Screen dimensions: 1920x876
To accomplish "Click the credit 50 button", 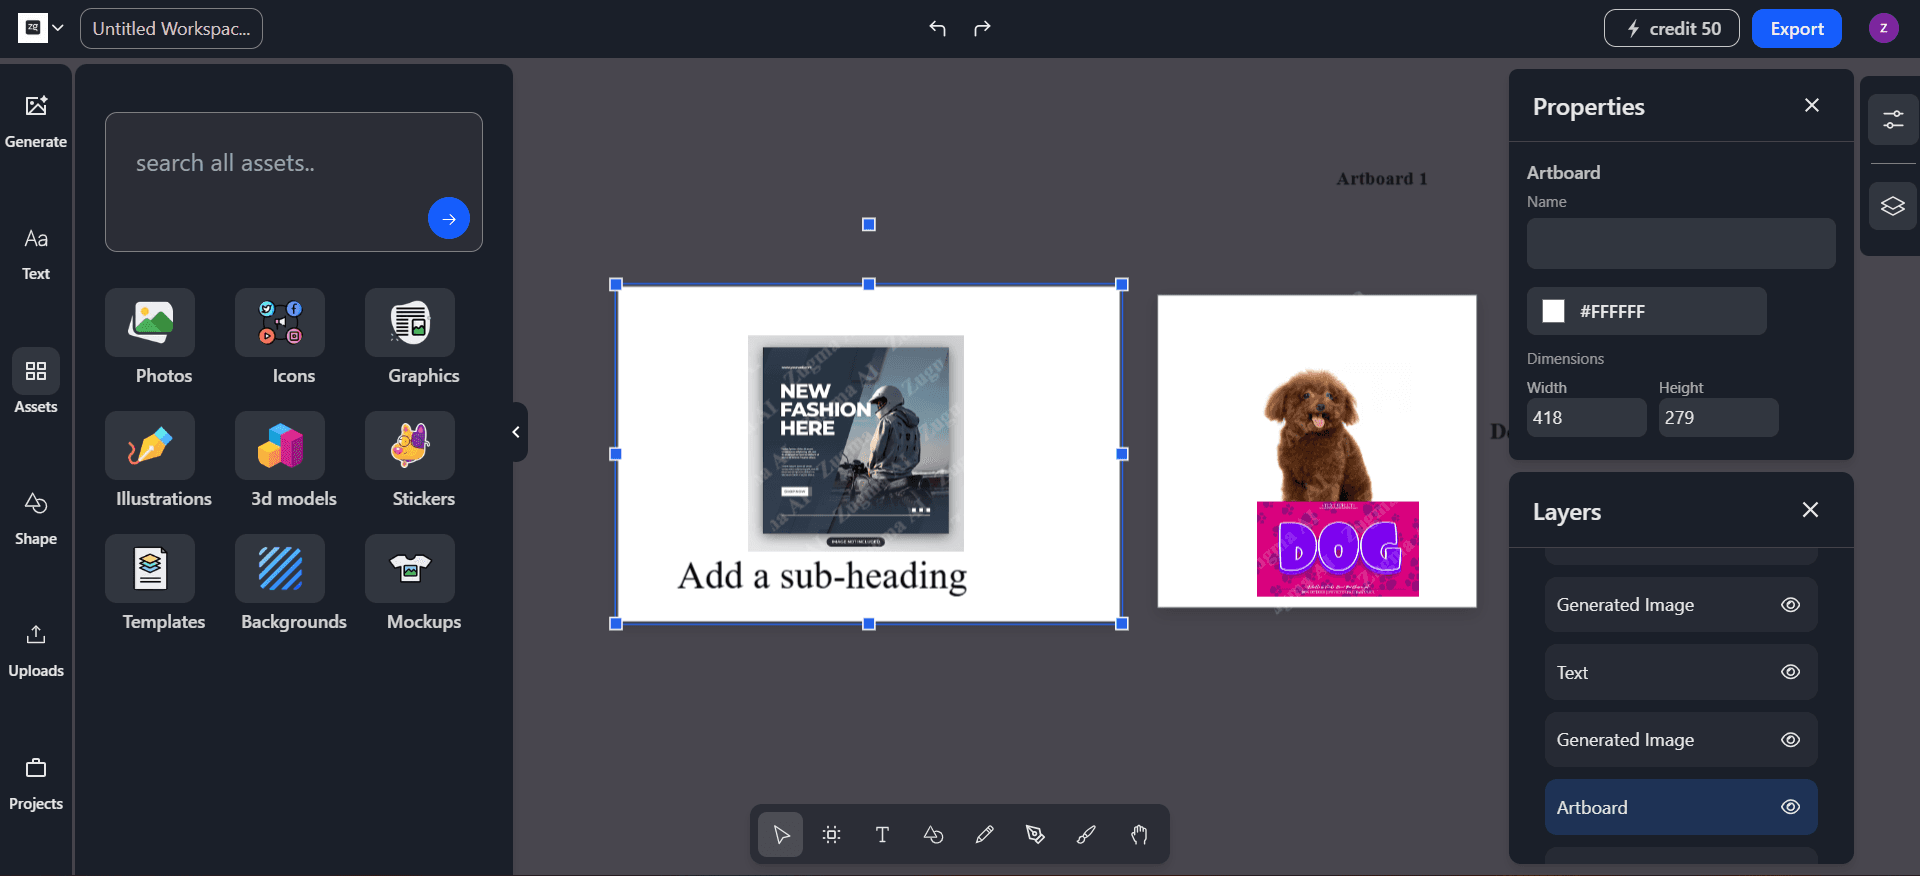I will tap(1671, 29).
